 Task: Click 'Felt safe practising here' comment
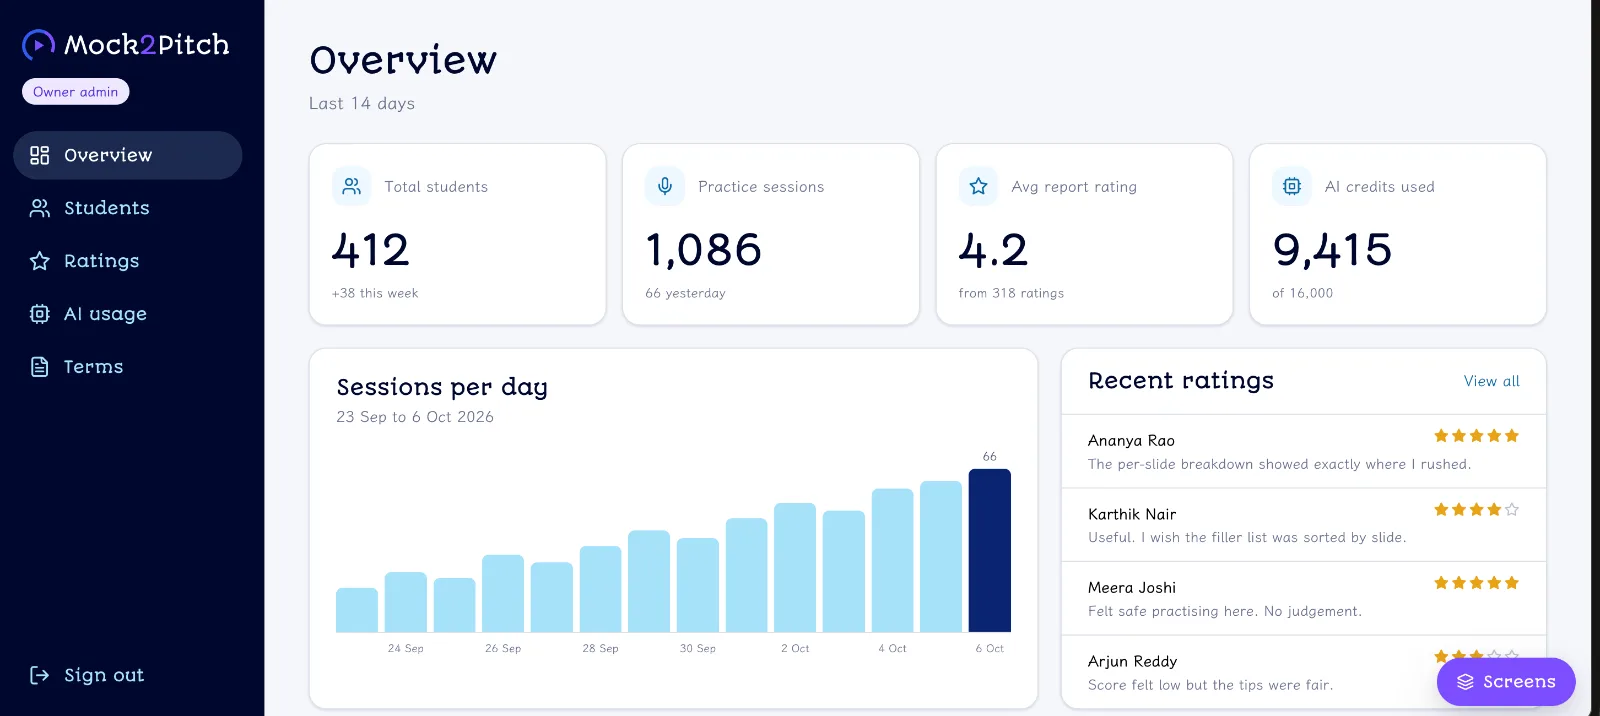point(1225,611)
